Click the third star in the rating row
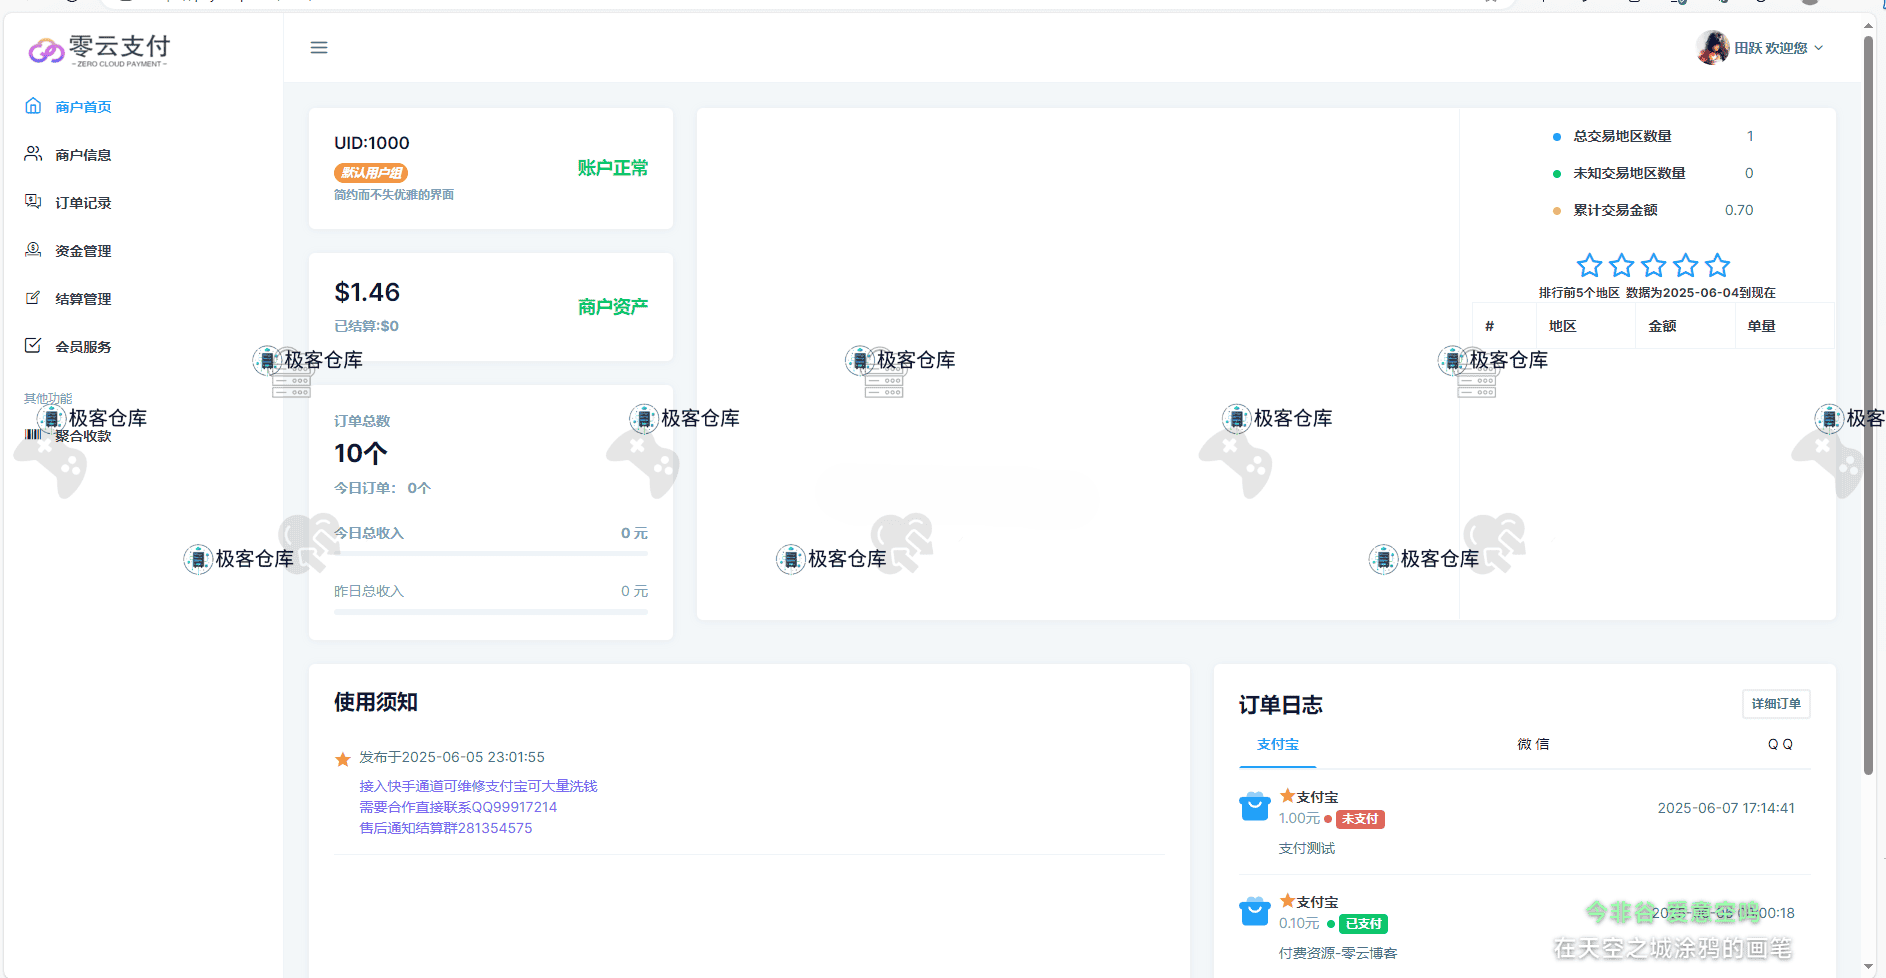The image size is (1886, 978). (x=1653, y=265)
